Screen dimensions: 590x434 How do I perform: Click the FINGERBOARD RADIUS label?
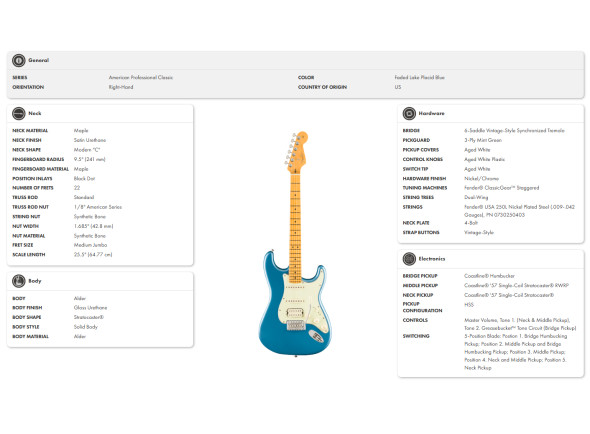click(38, 159)
